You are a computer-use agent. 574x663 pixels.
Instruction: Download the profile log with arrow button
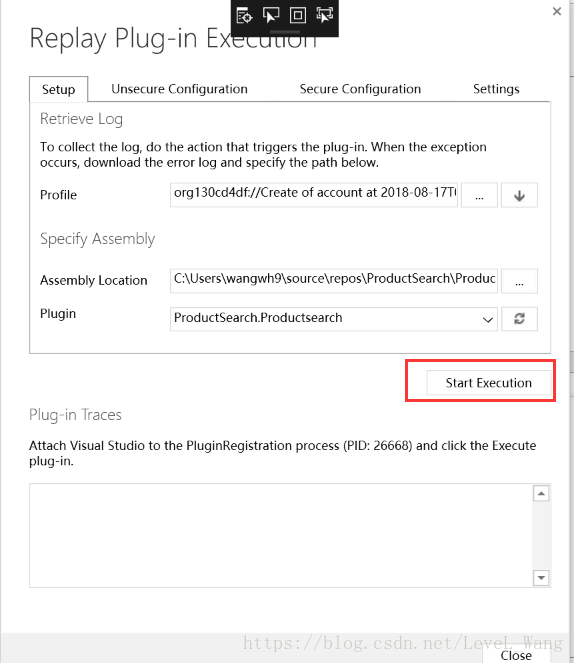[x=519, y=195]
